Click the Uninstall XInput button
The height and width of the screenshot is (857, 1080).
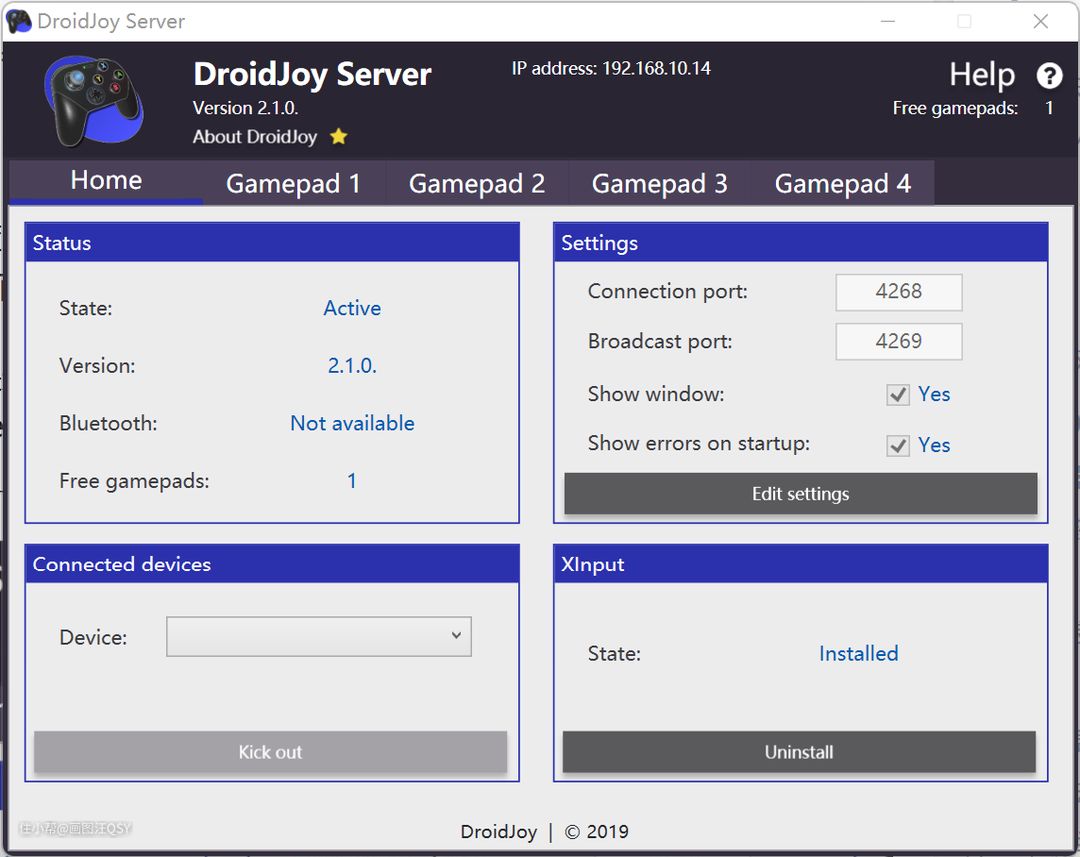[799, 752]
